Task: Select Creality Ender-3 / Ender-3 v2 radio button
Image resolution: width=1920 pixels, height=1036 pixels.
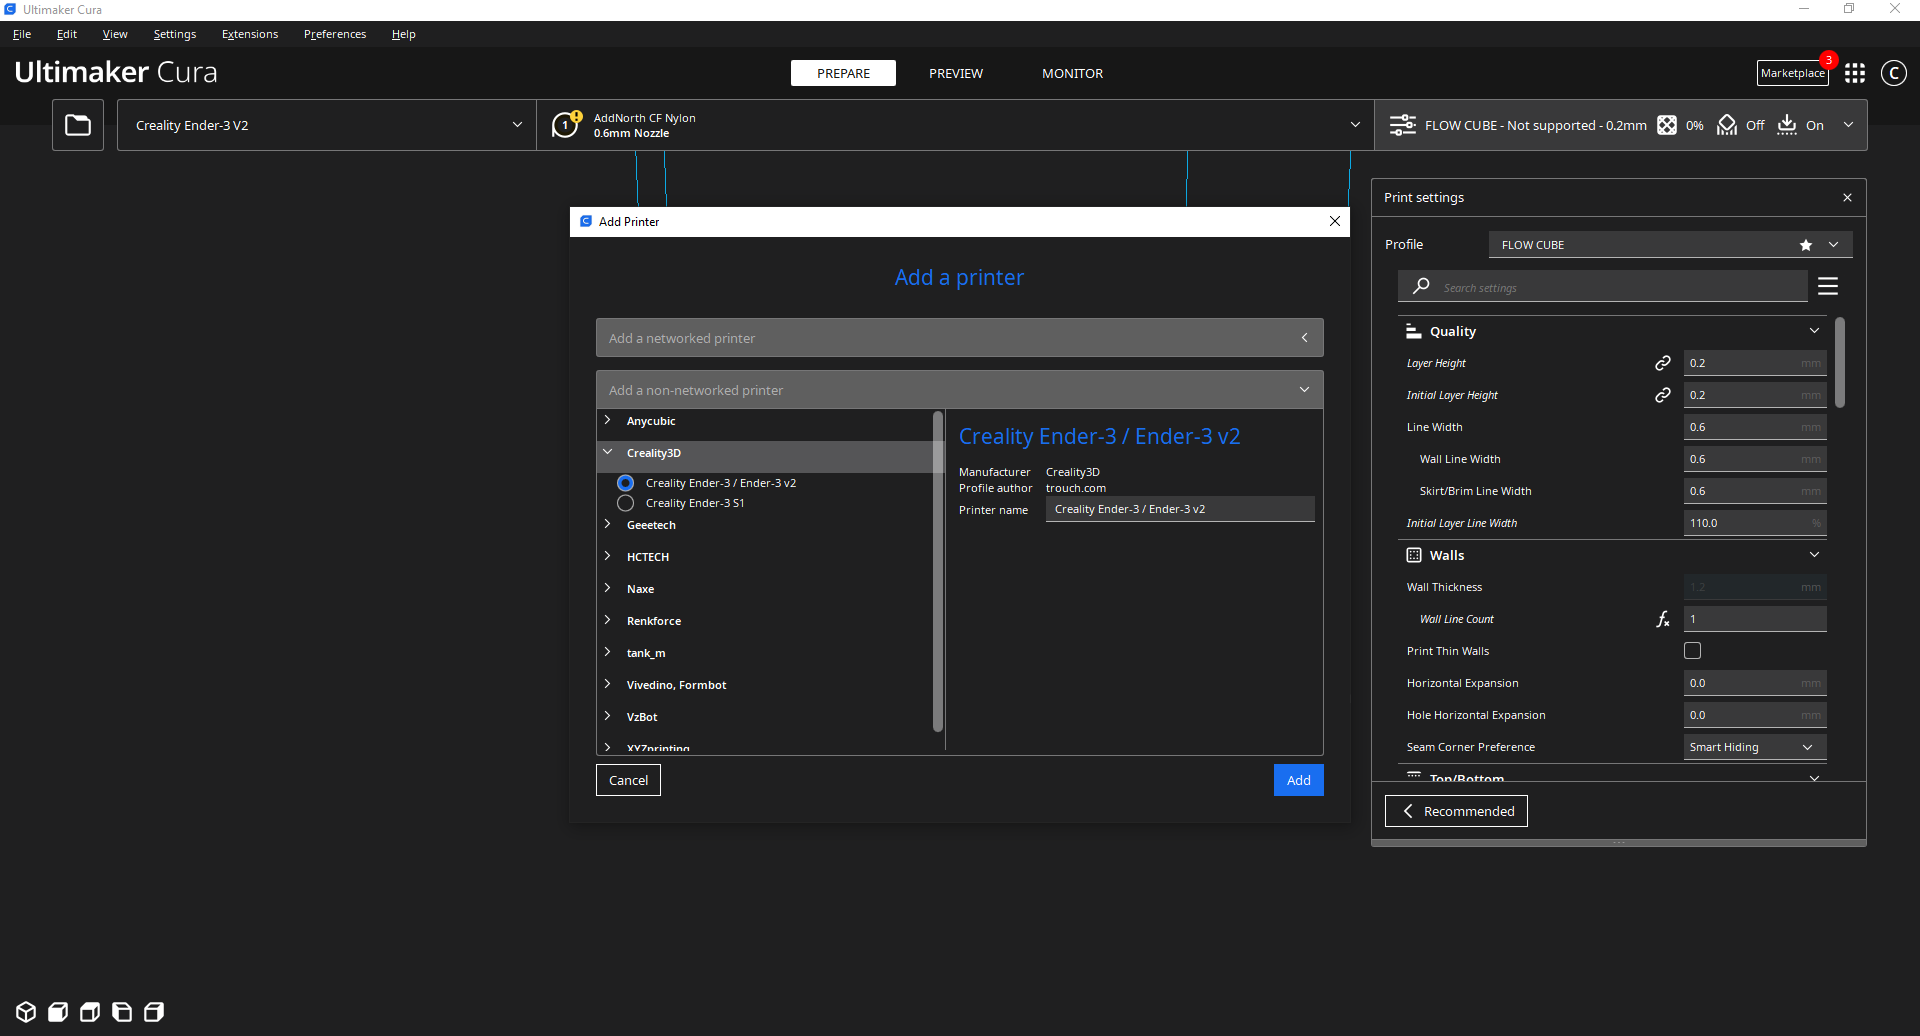Action: [626, 483]
